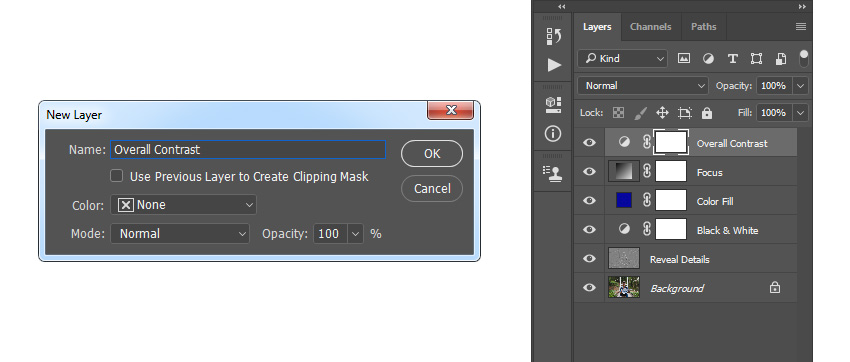The image size is (850, 362).
Task: Select the Black & White layer mask thumbnail
Action: [x=671, y=230]
